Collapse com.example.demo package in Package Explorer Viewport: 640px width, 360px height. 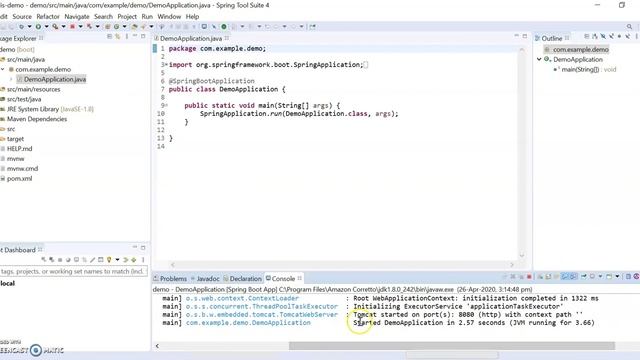3,69
